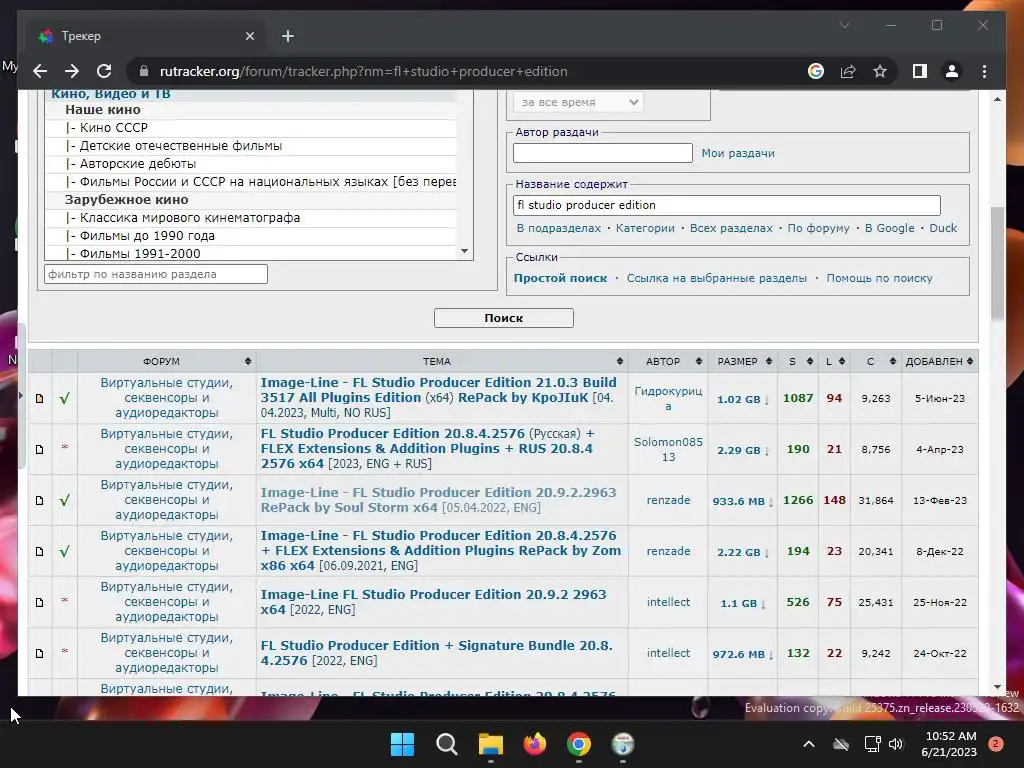Screen dimensions: 1024x768
Task: Open author profile 'intellect' in 1.1 GB row
Action: [x=668, y=602]
